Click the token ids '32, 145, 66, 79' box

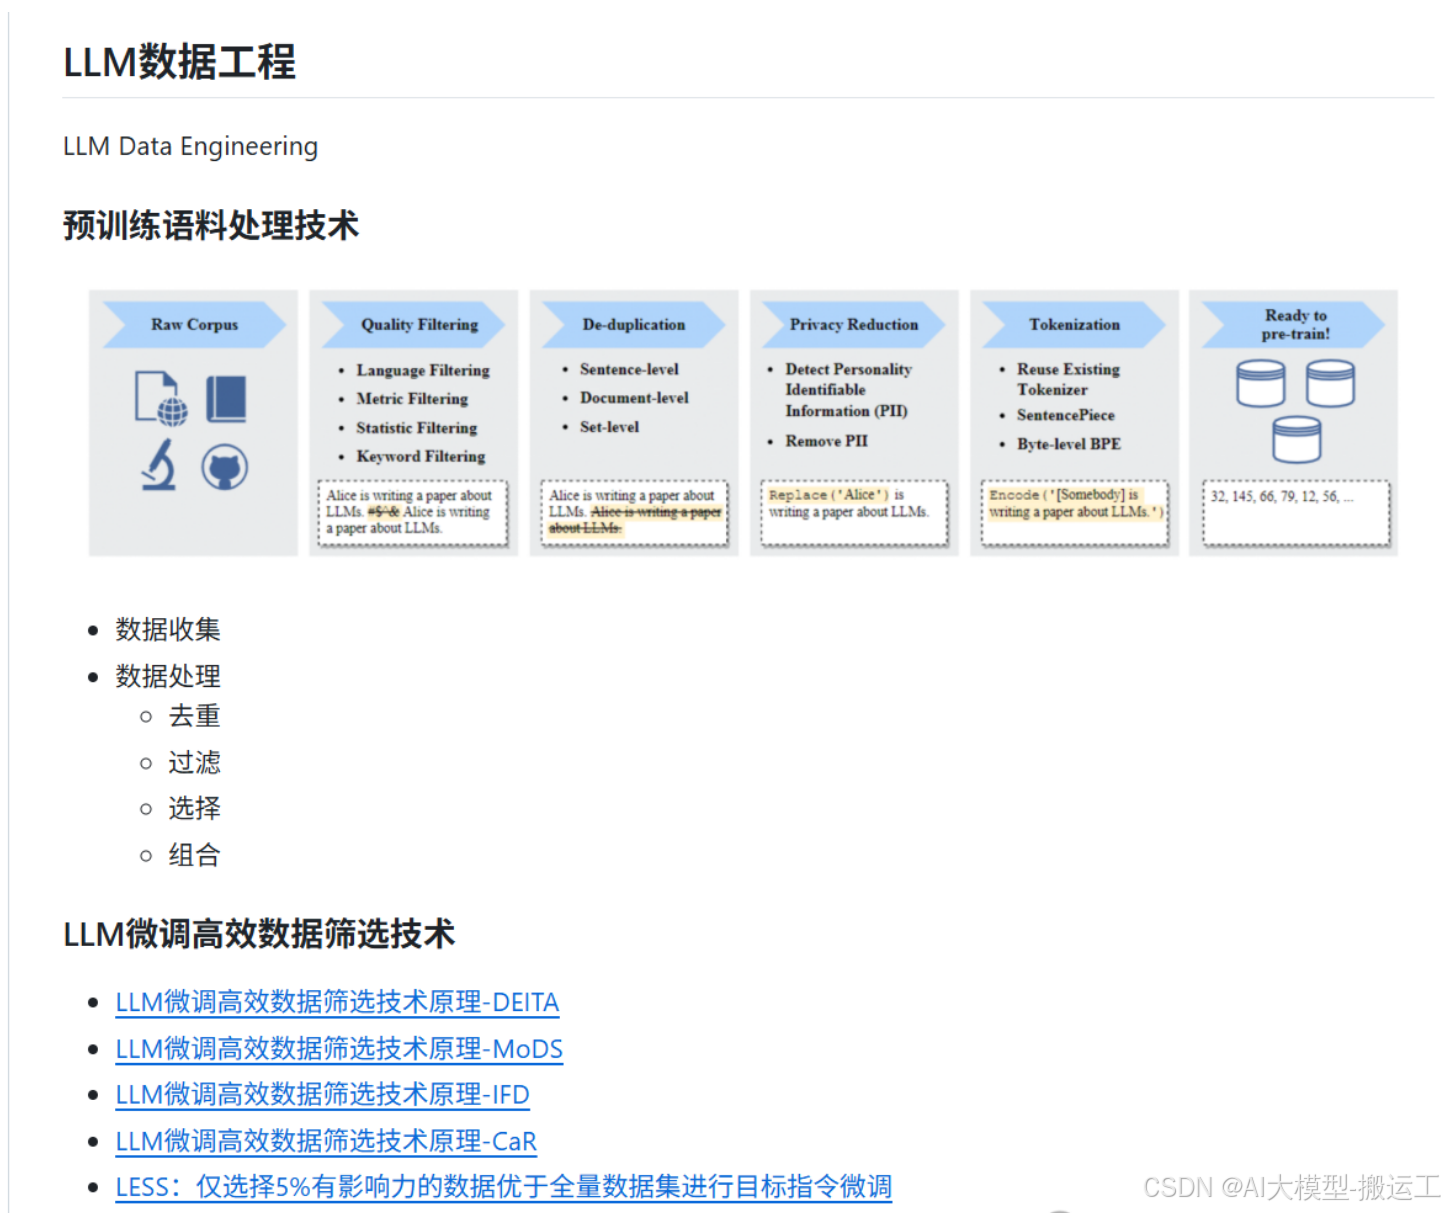pyautogui.click(x=1296, y=513)
